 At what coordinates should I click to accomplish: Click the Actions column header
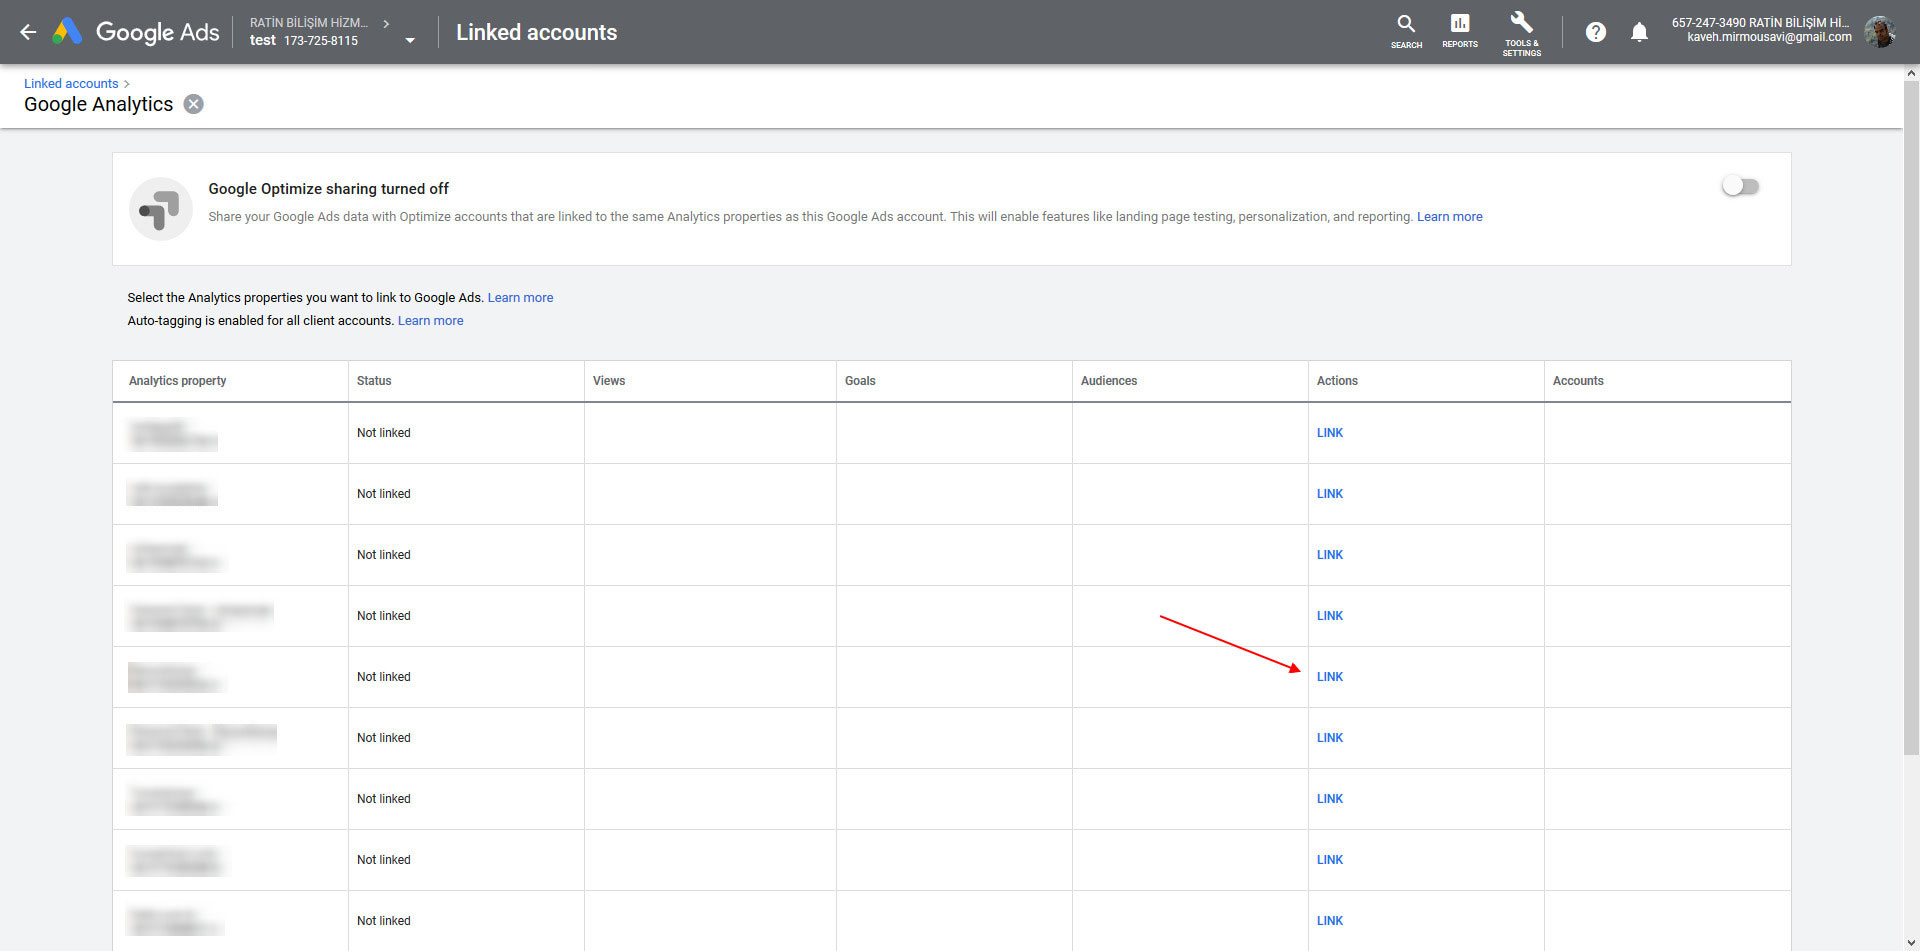(1337, 381)
